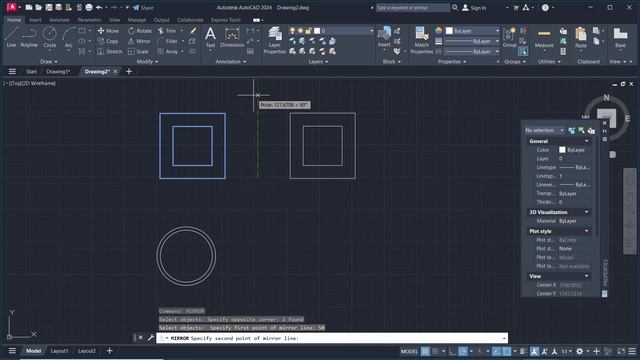Activate the Scale command

138,52
